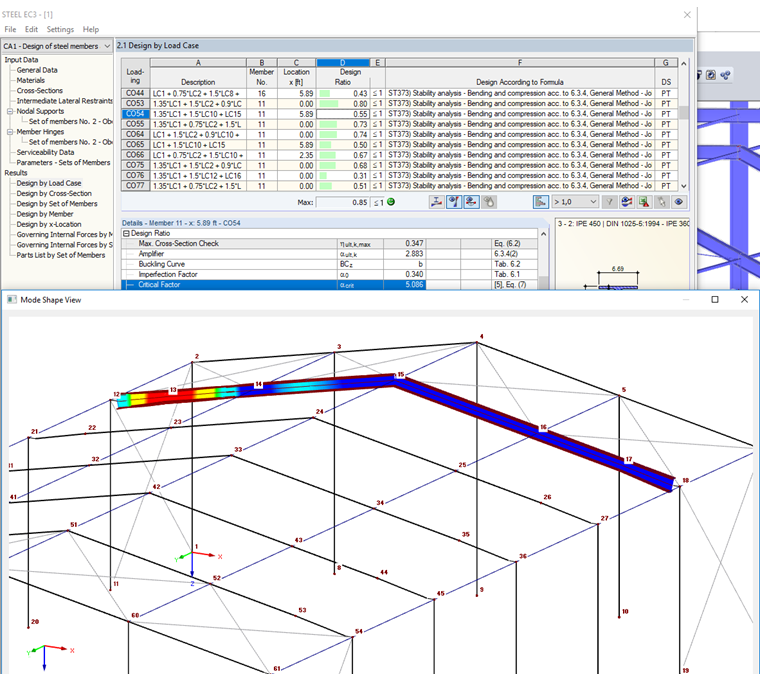This screenshot has height=681, width=760.
Task: Click the export to Excel icon
Action: coord(644,202)
